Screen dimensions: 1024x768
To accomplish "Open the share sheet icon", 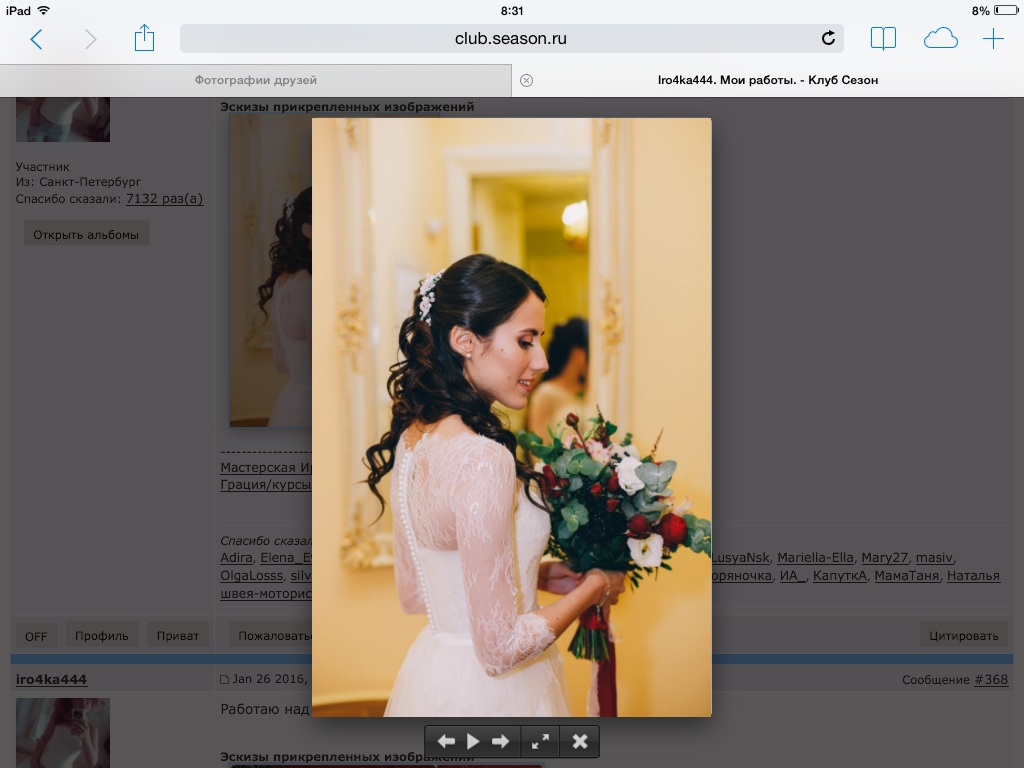I will click(x=144, y=38).
